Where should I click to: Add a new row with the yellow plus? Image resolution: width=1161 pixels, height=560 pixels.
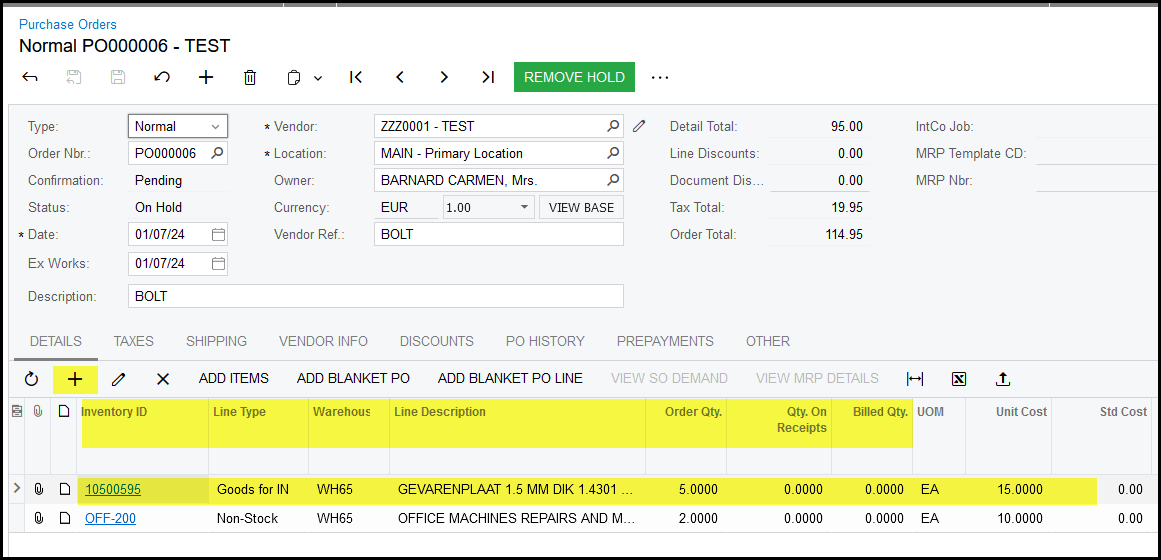[x=75, y=379]
